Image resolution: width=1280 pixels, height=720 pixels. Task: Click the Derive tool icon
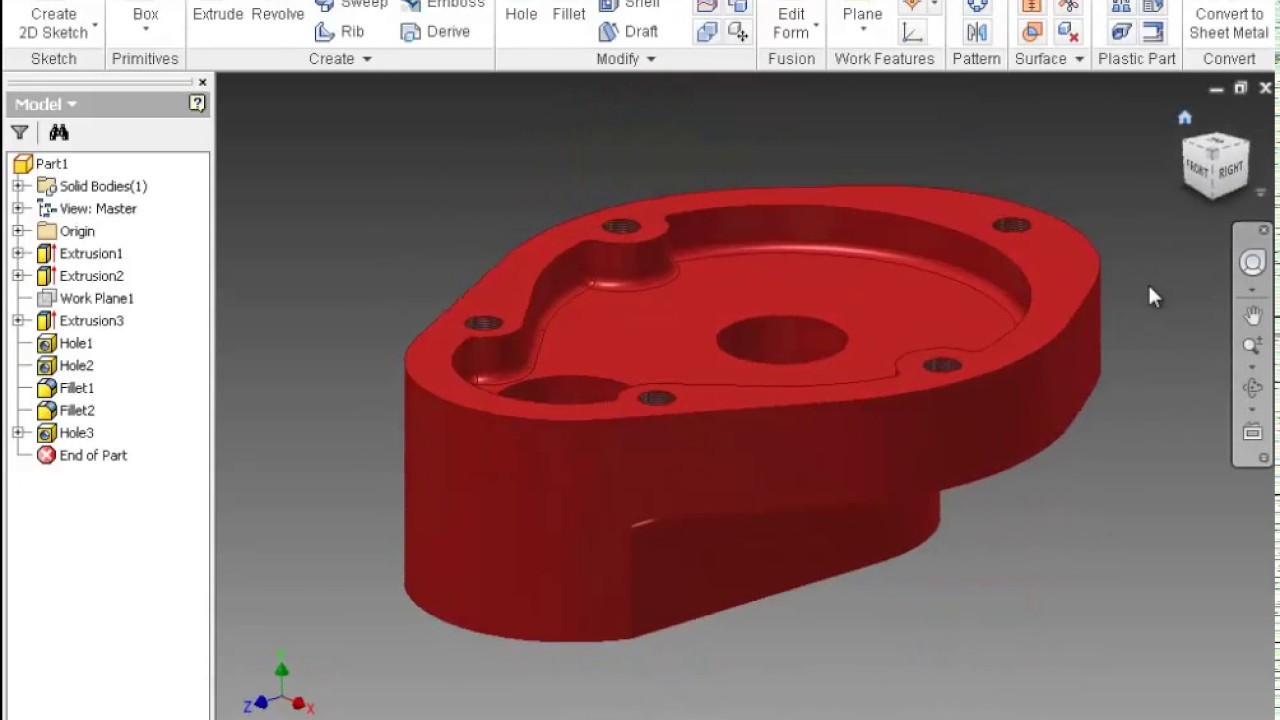coord(410,32)
